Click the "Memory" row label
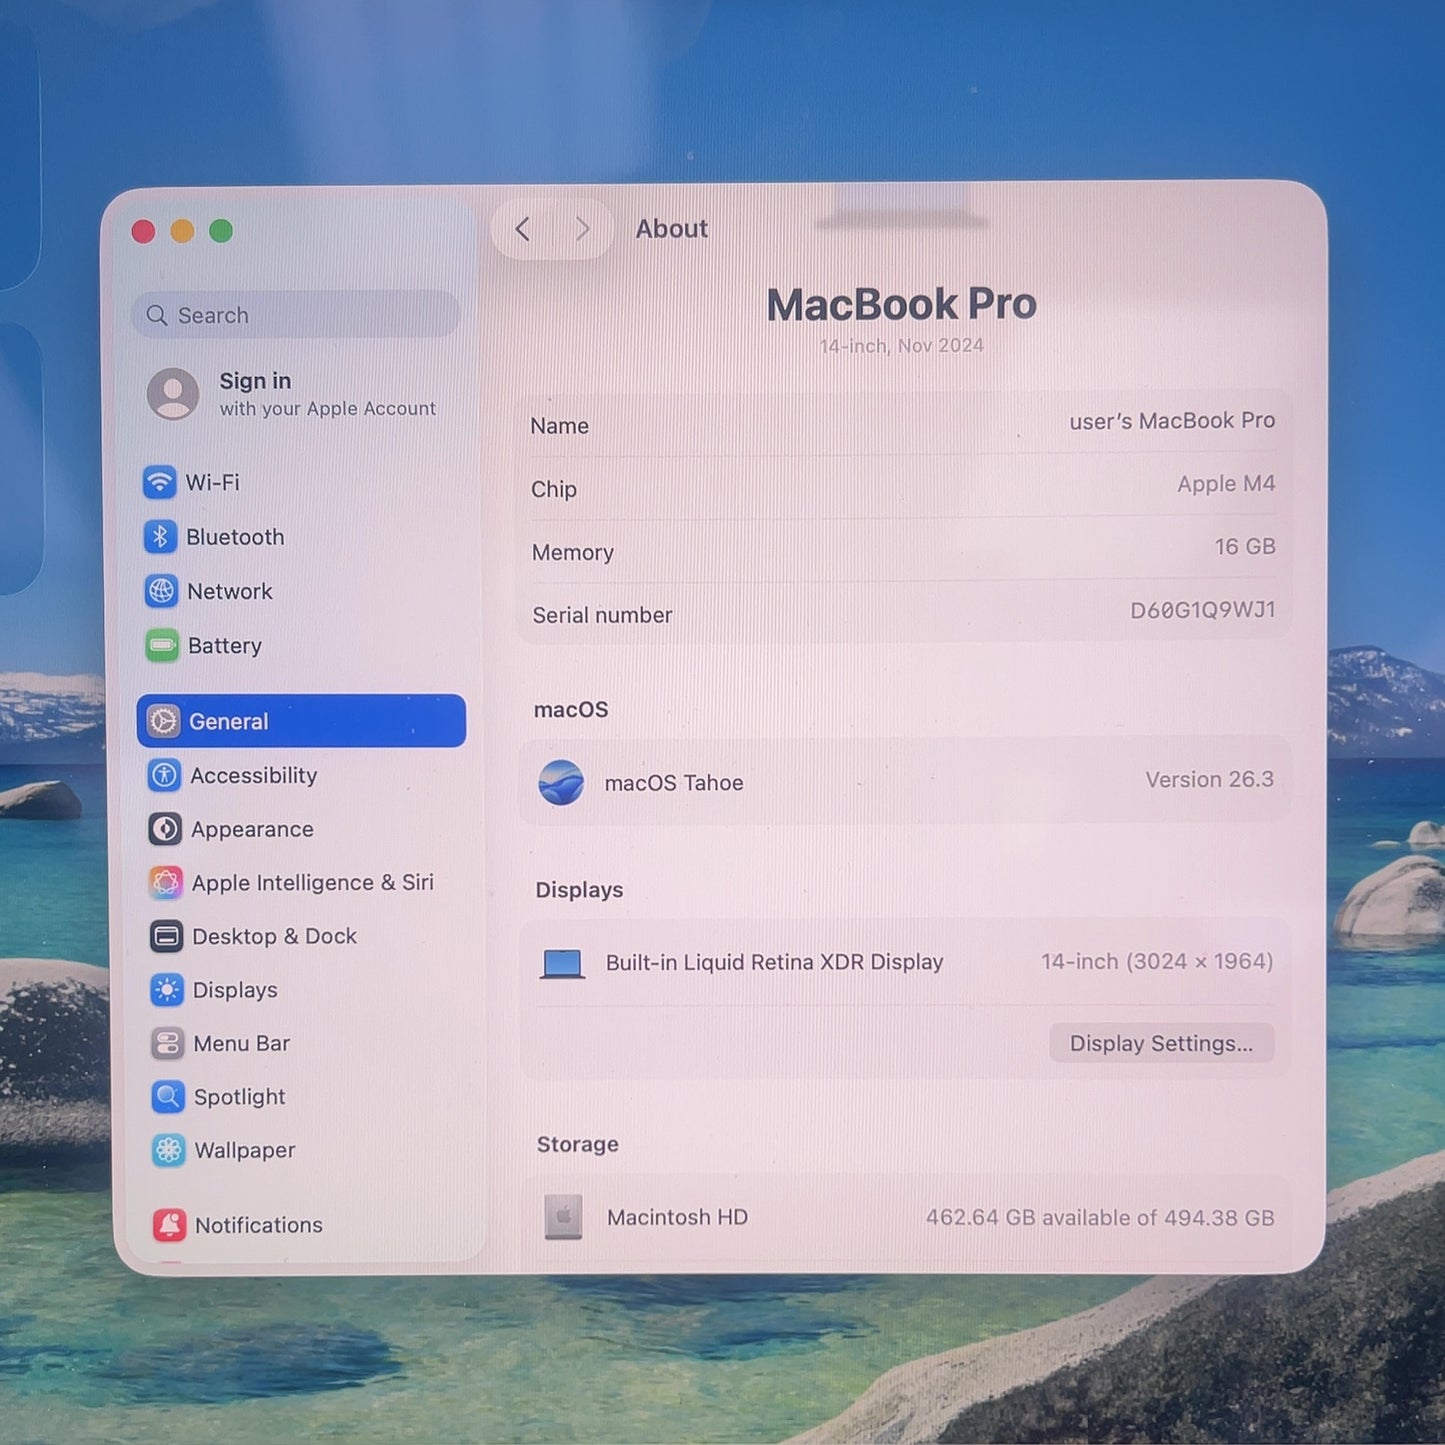Viewport: 1445px width, 1445px height. tap(573, 552)
